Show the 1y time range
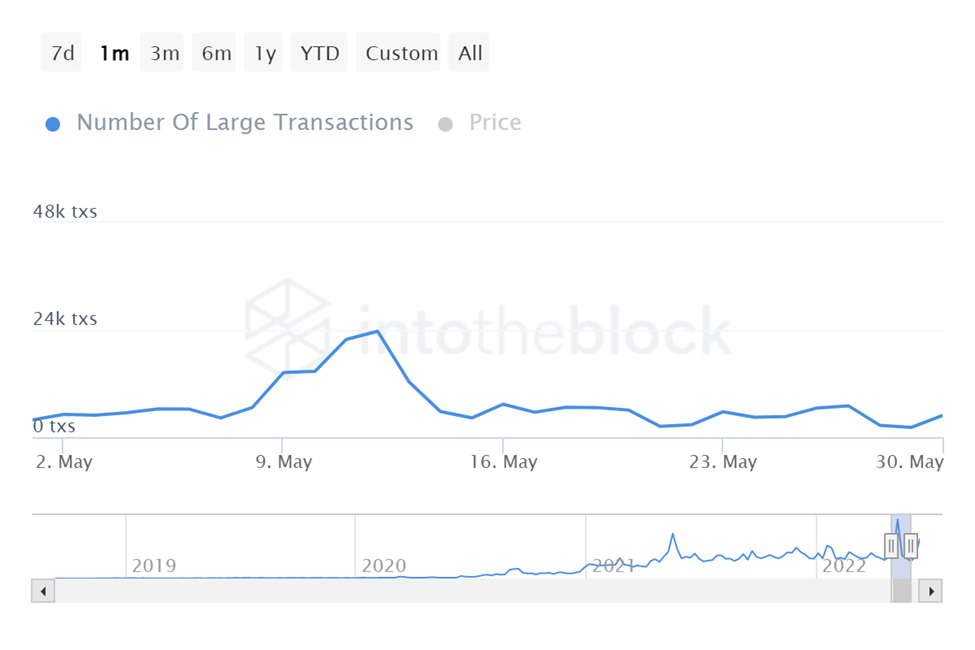Viewport: 975px width, 650px height. pyautogui.click(x=265, y=53)
